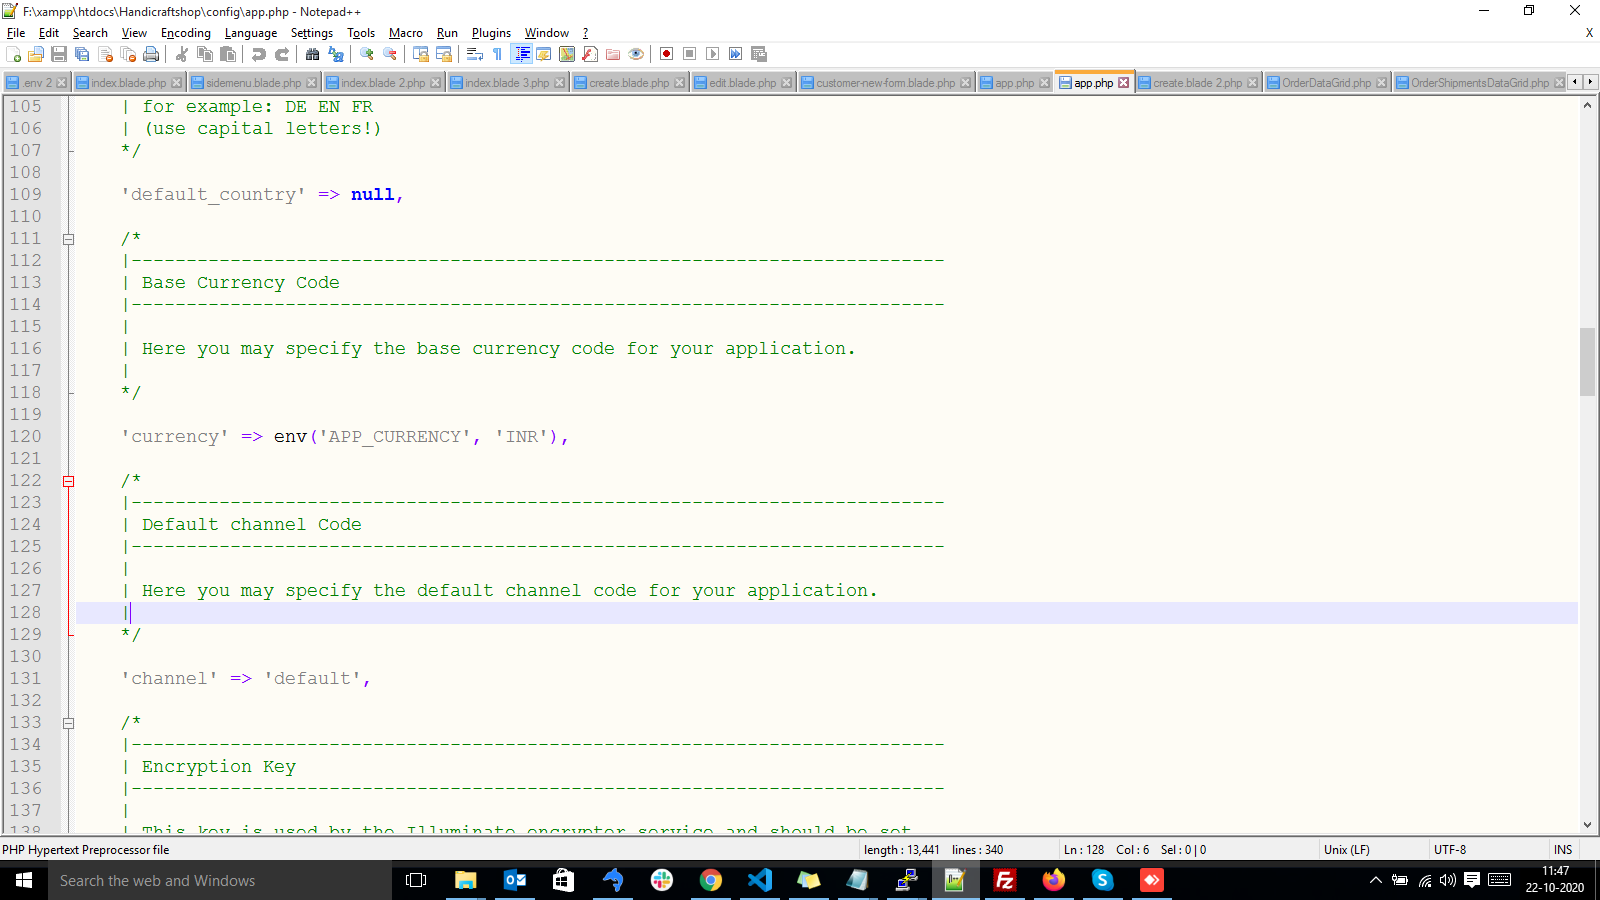Open the Encoding menu
The image size is (1600, 900).
pyautogui.click(x=186, y=33)
